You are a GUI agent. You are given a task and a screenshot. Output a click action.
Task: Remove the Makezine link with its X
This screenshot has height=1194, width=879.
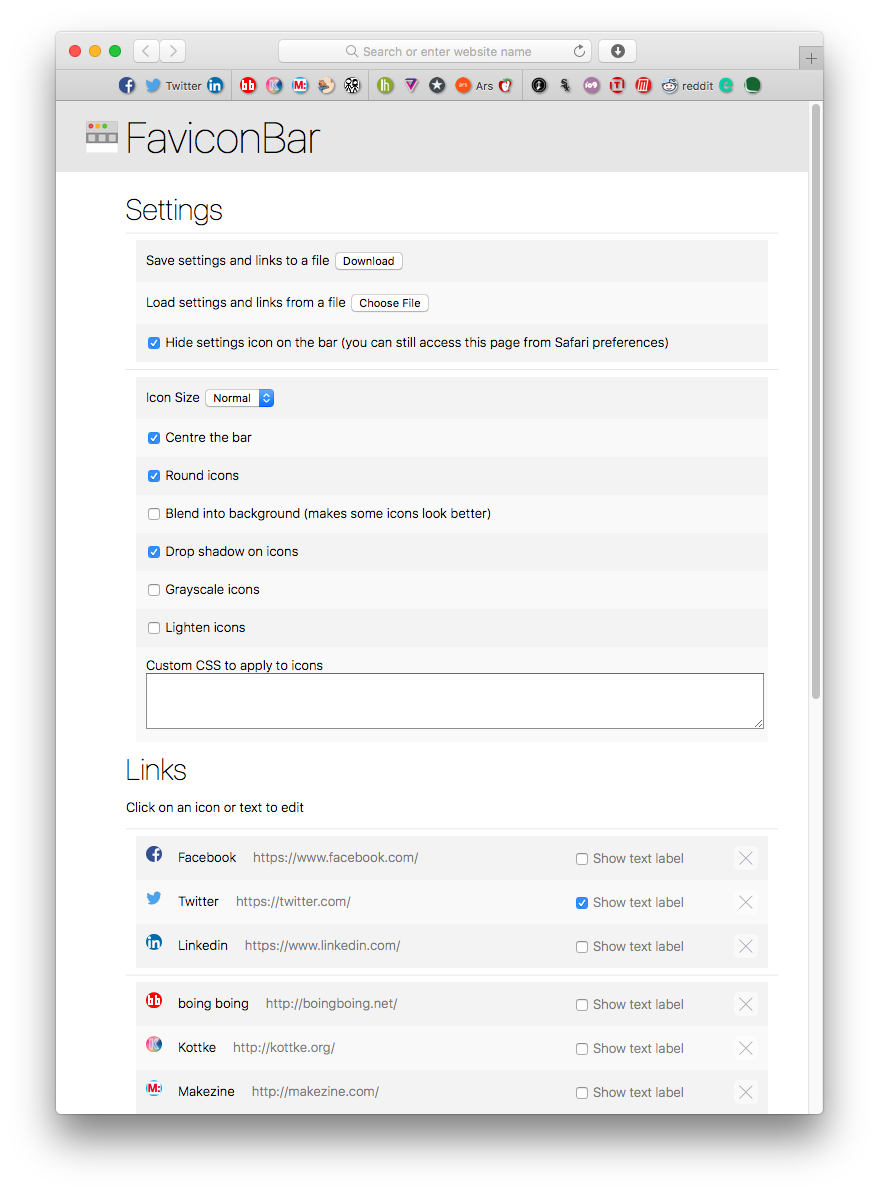746,1093
